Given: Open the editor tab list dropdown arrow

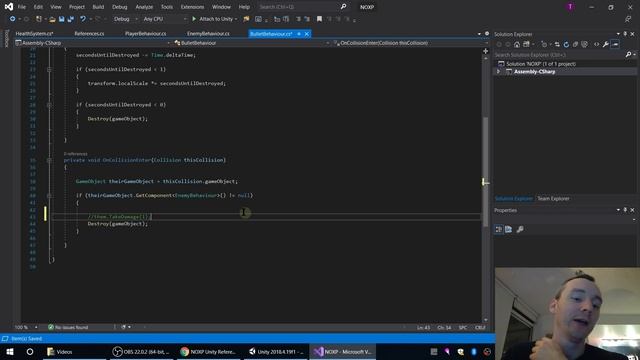Looking at the screenshot, I should pos(479,34).
